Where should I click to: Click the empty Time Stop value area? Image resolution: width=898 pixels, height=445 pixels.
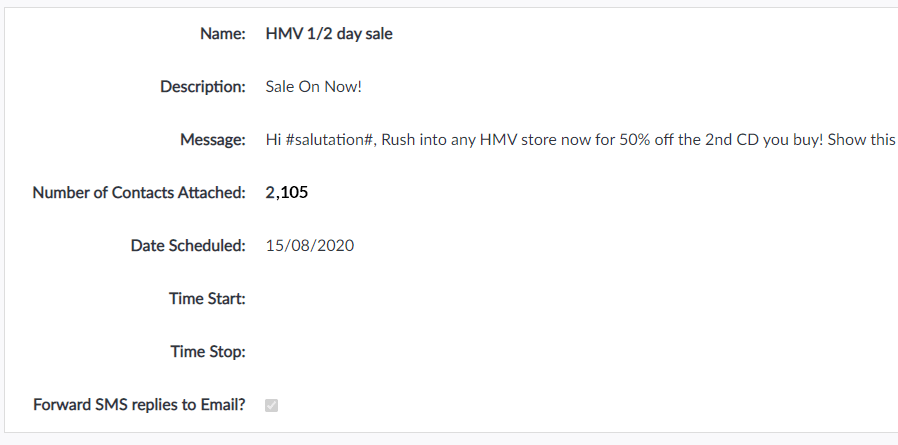point(400,352)
